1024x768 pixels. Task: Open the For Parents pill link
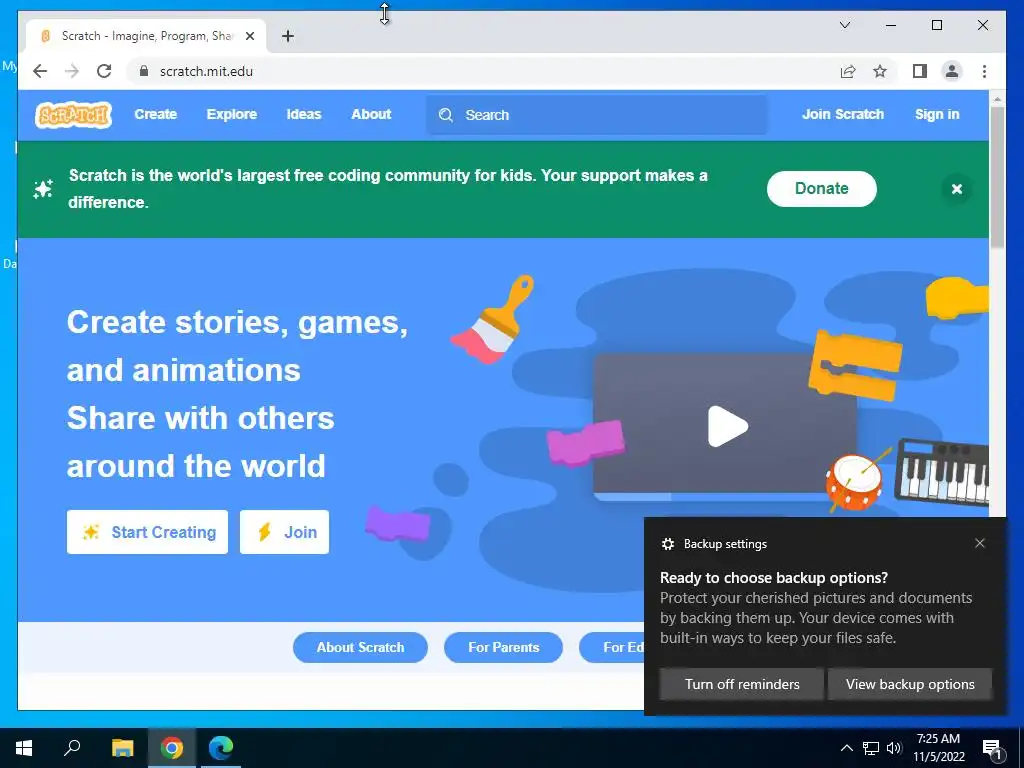(503, 647)
